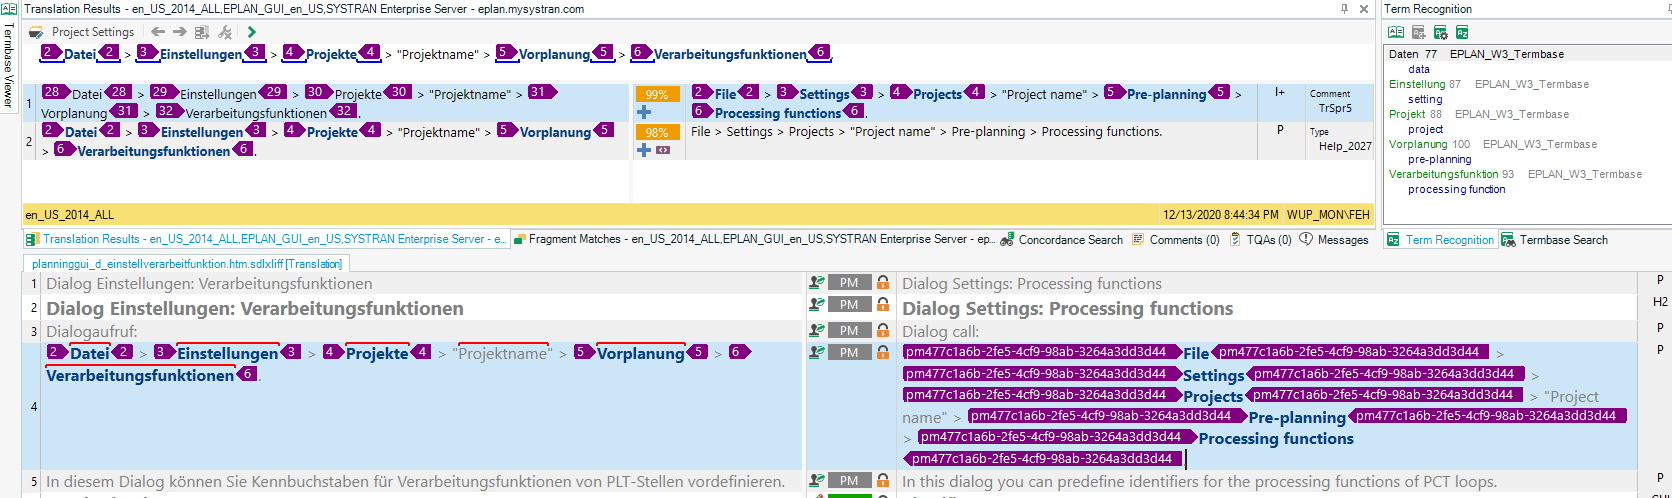The width and height of the screenshot is (1672, 498).
Task: Switch to Translation Results tab
Action: pos(266,239)
